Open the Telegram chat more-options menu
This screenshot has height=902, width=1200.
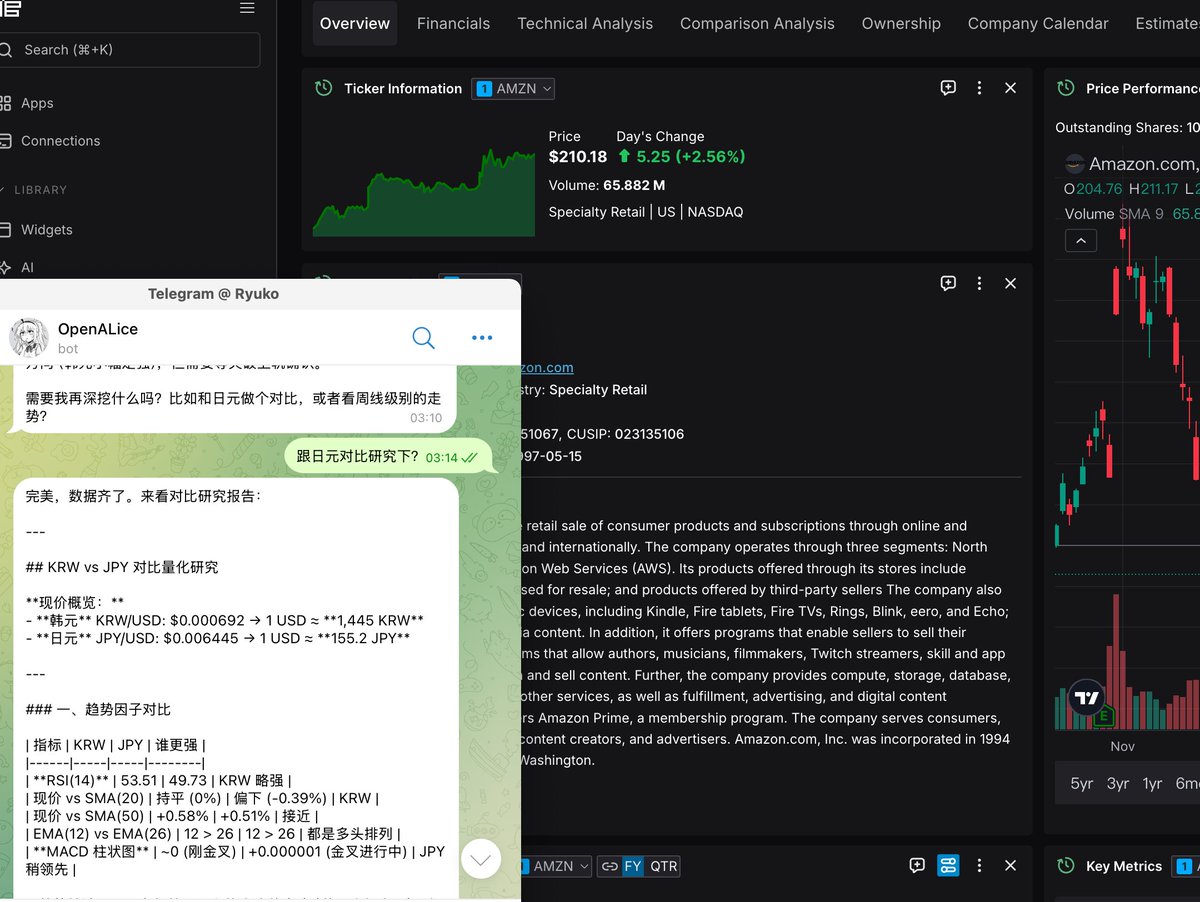pos(482,338)
